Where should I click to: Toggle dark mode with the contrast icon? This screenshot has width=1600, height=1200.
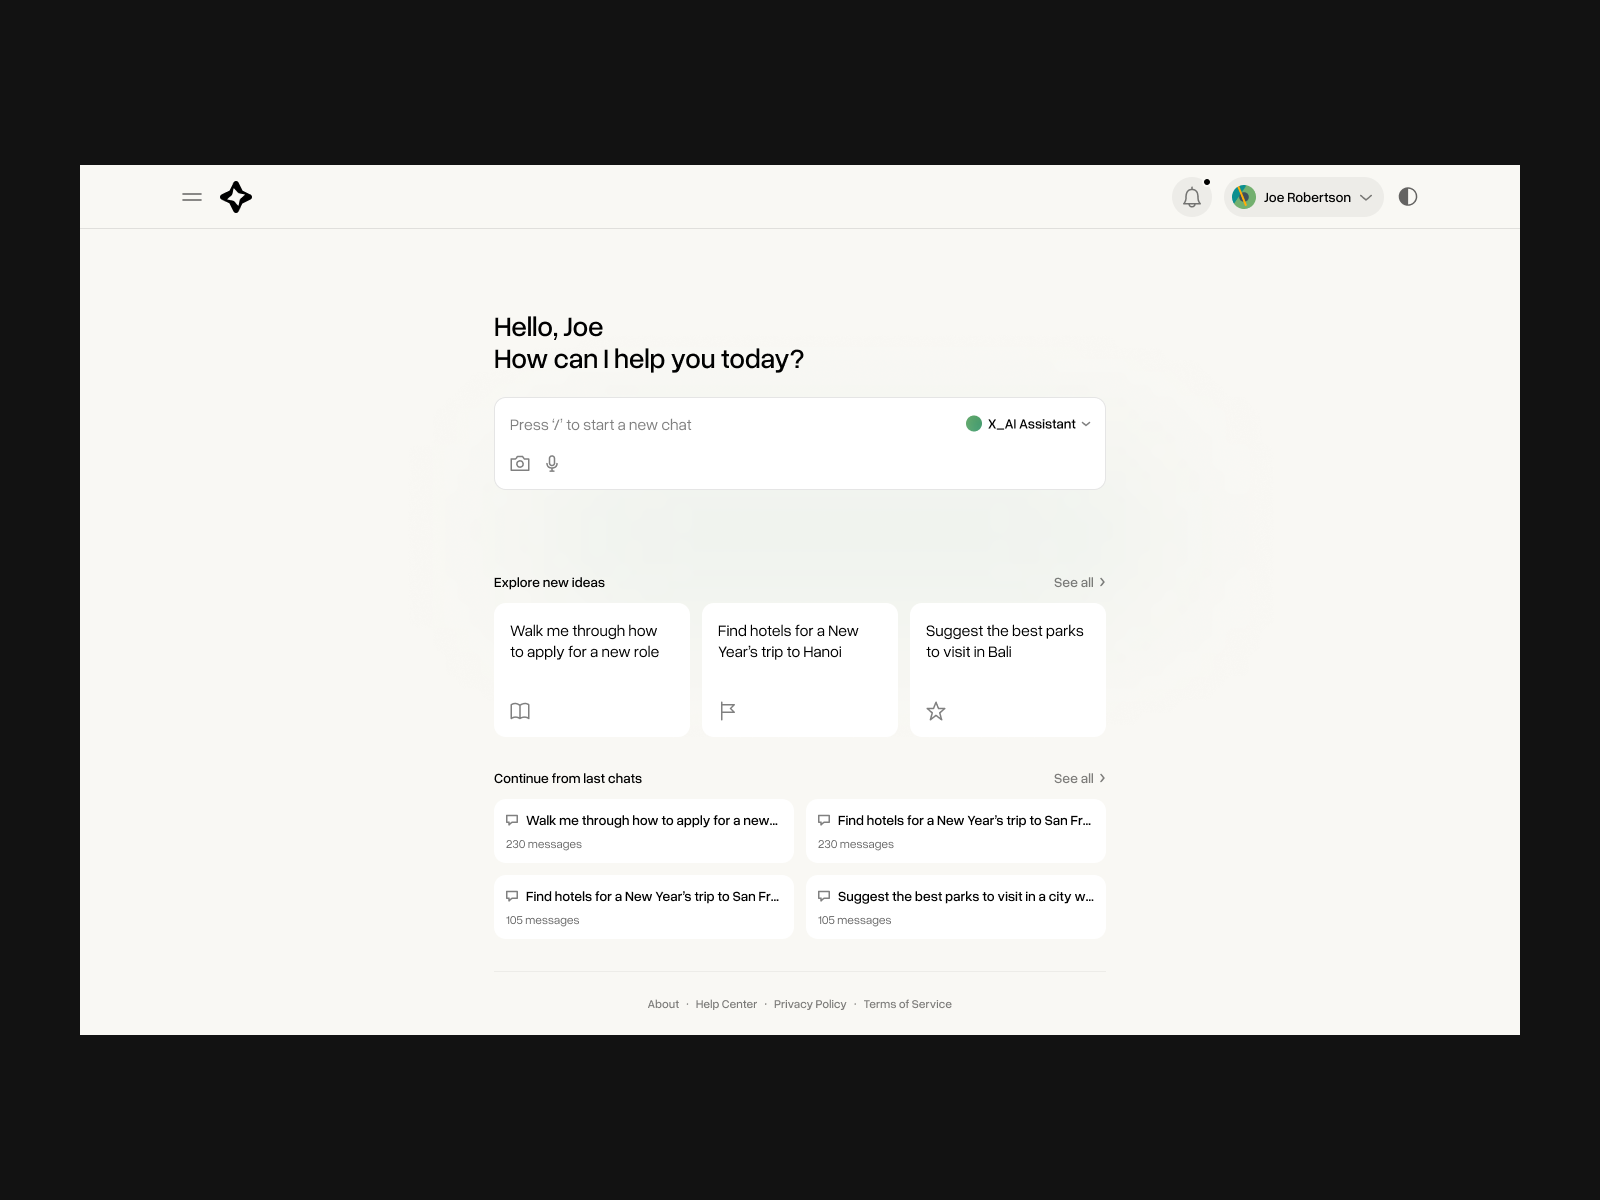point(1409,197)
